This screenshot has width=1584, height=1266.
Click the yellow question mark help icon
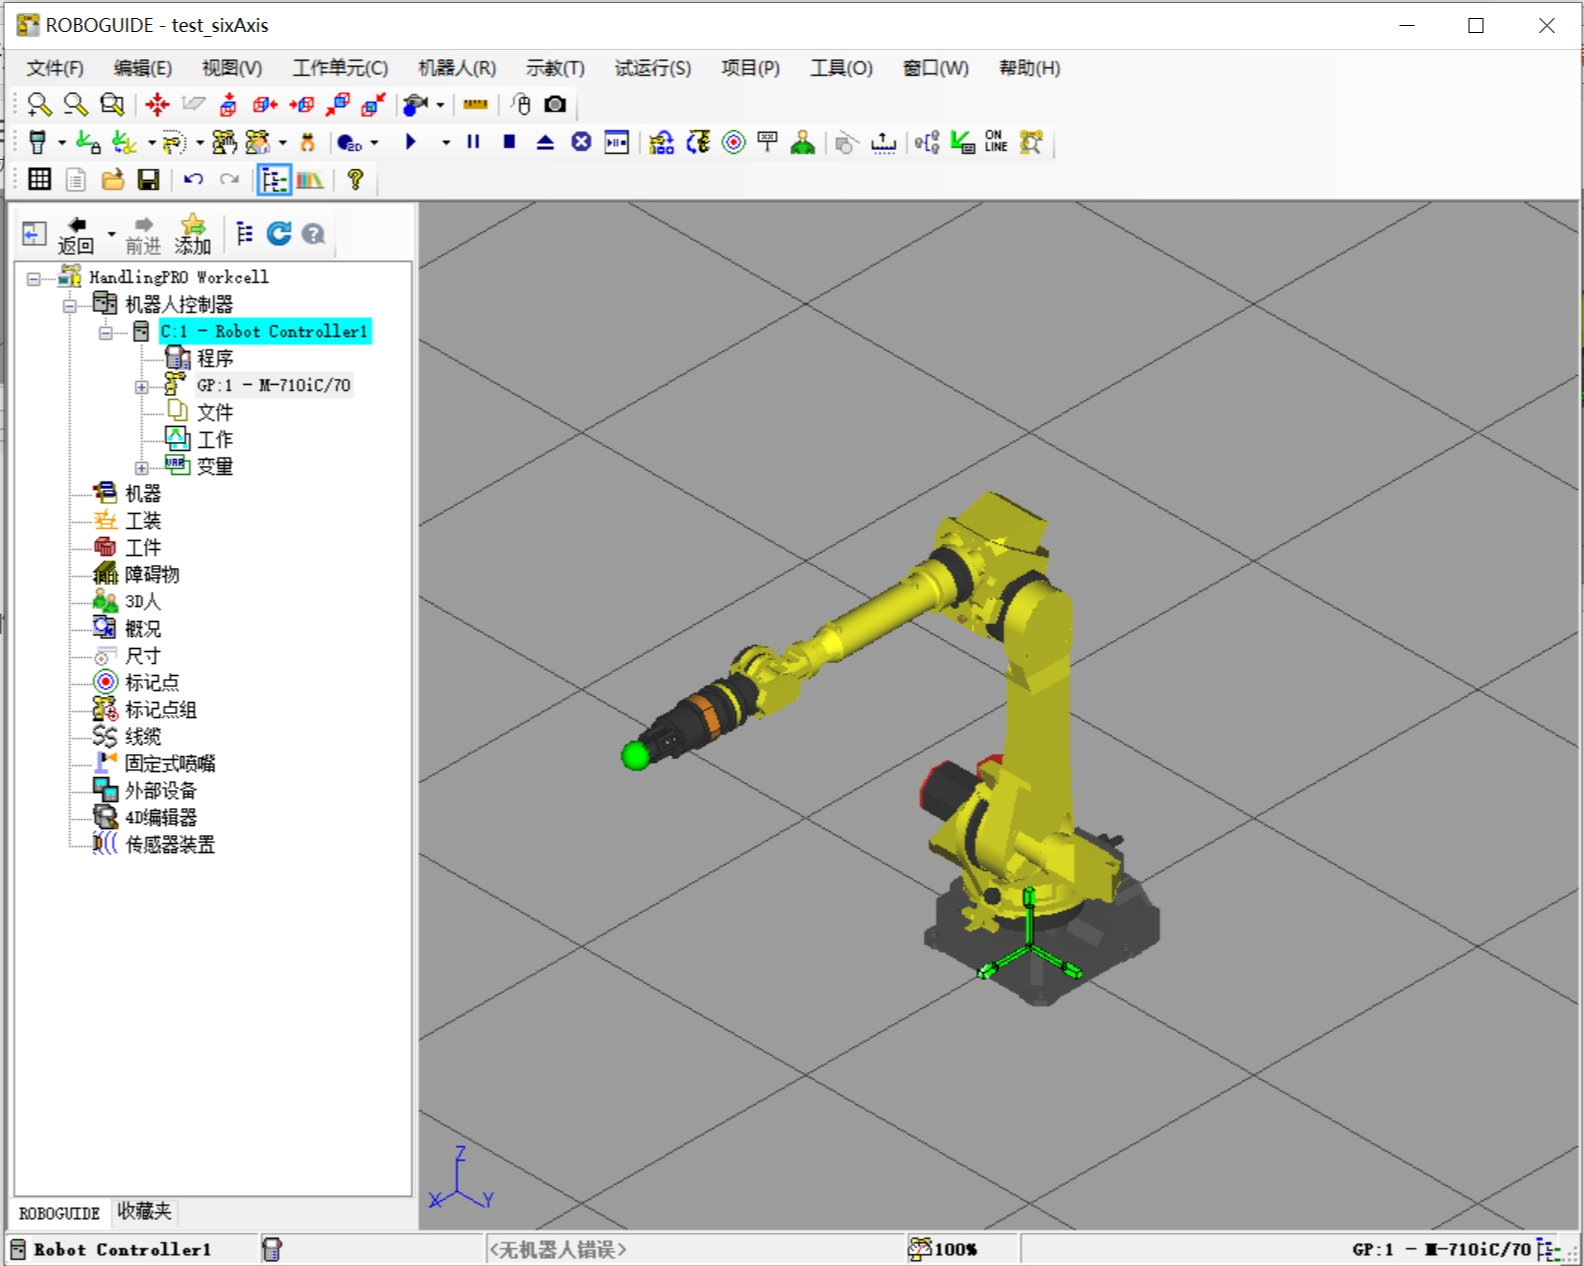point(355,180)
